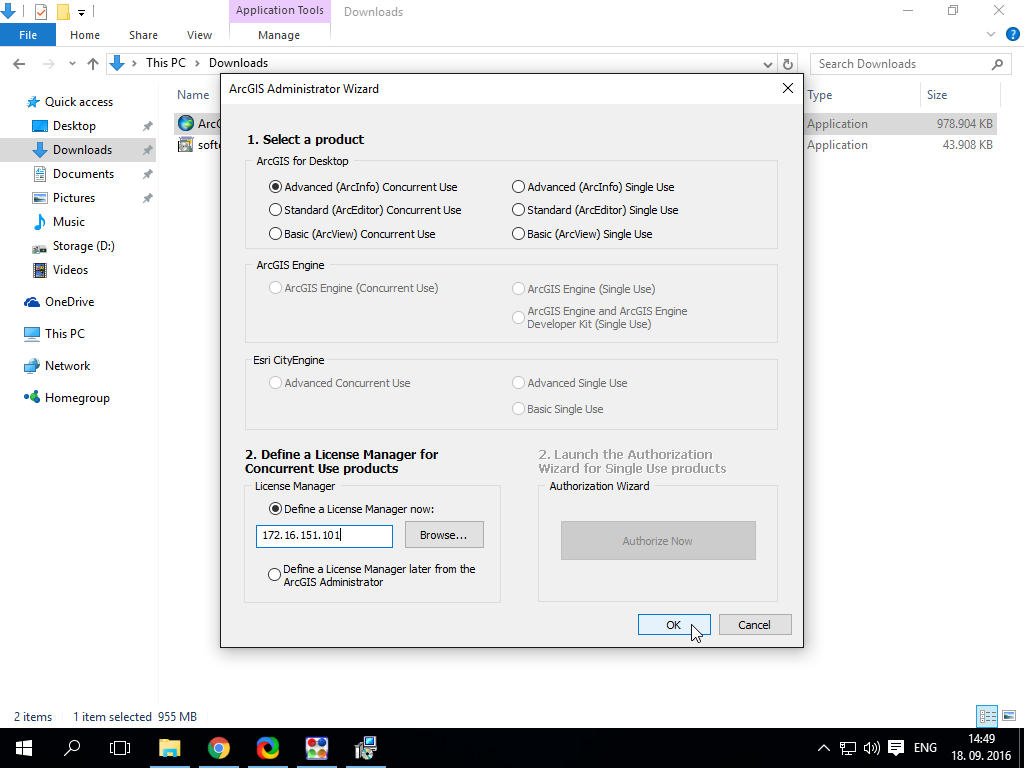Open the View ribbon tab
The image size is (1024, 768).
pos(199,35)
